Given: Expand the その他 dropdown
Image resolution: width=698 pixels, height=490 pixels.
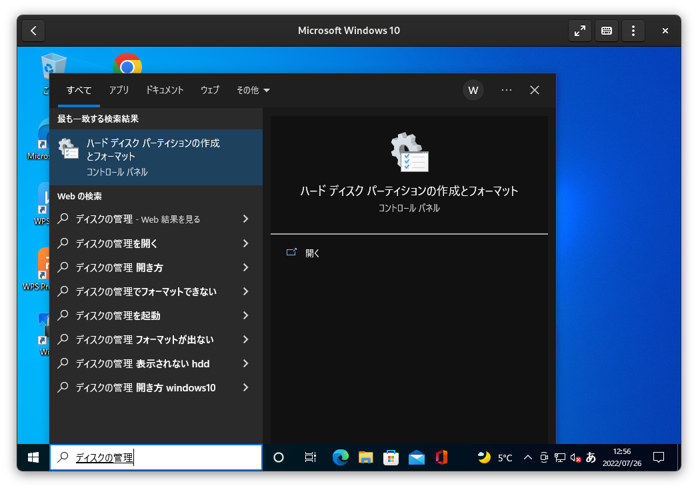Looking at the screenshot, I should point(253,90).
